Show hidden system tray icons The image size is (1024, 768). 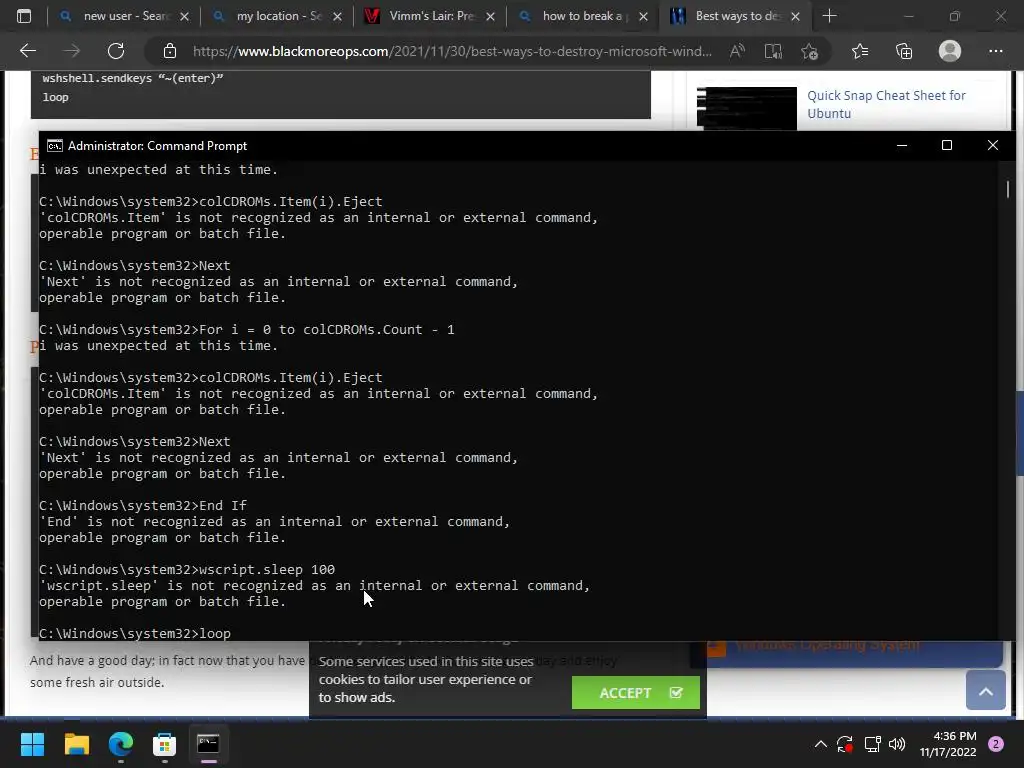click(821, 744)
